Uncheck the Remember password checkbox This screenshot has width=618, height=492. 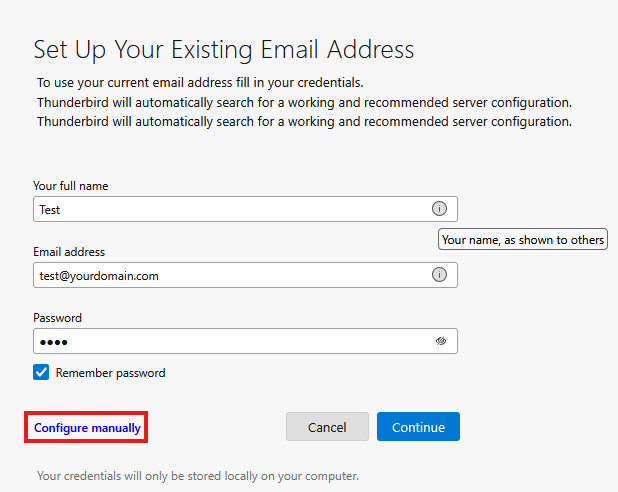[41, 373]
